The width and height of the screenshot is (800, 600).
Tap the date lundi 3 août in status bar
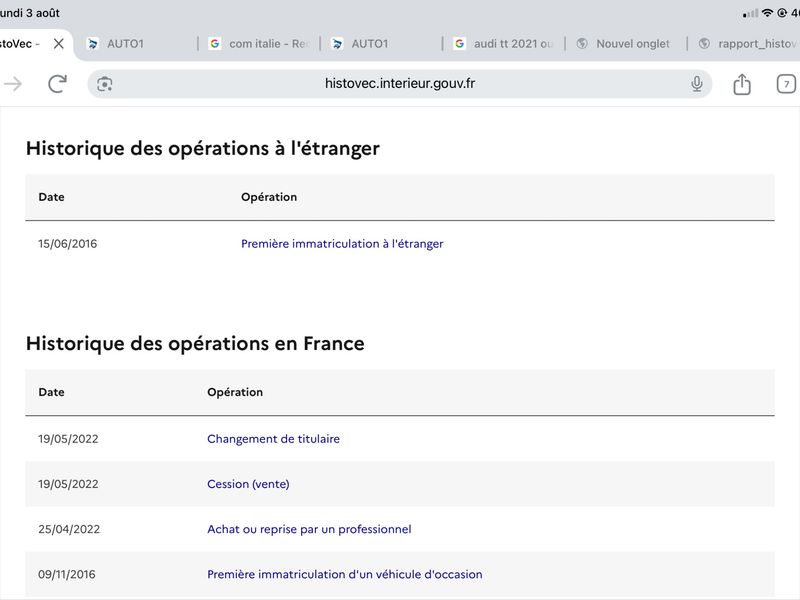(x=30, y=13)
